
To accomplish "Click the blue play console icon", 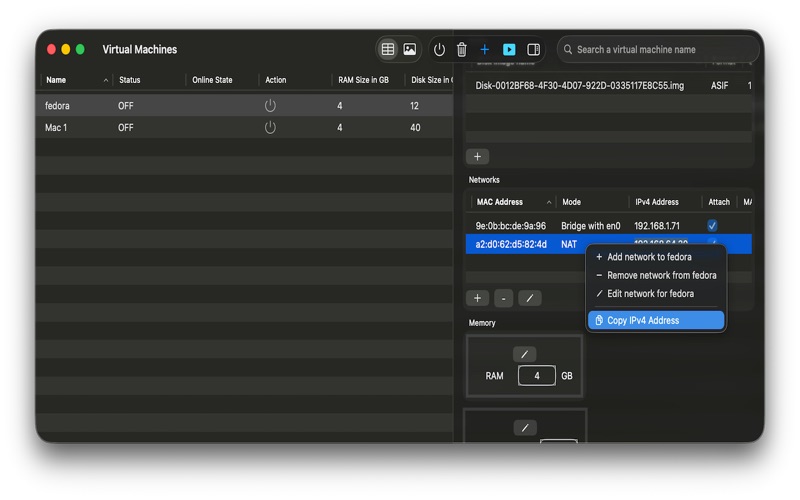I will [x=509, y=49].
